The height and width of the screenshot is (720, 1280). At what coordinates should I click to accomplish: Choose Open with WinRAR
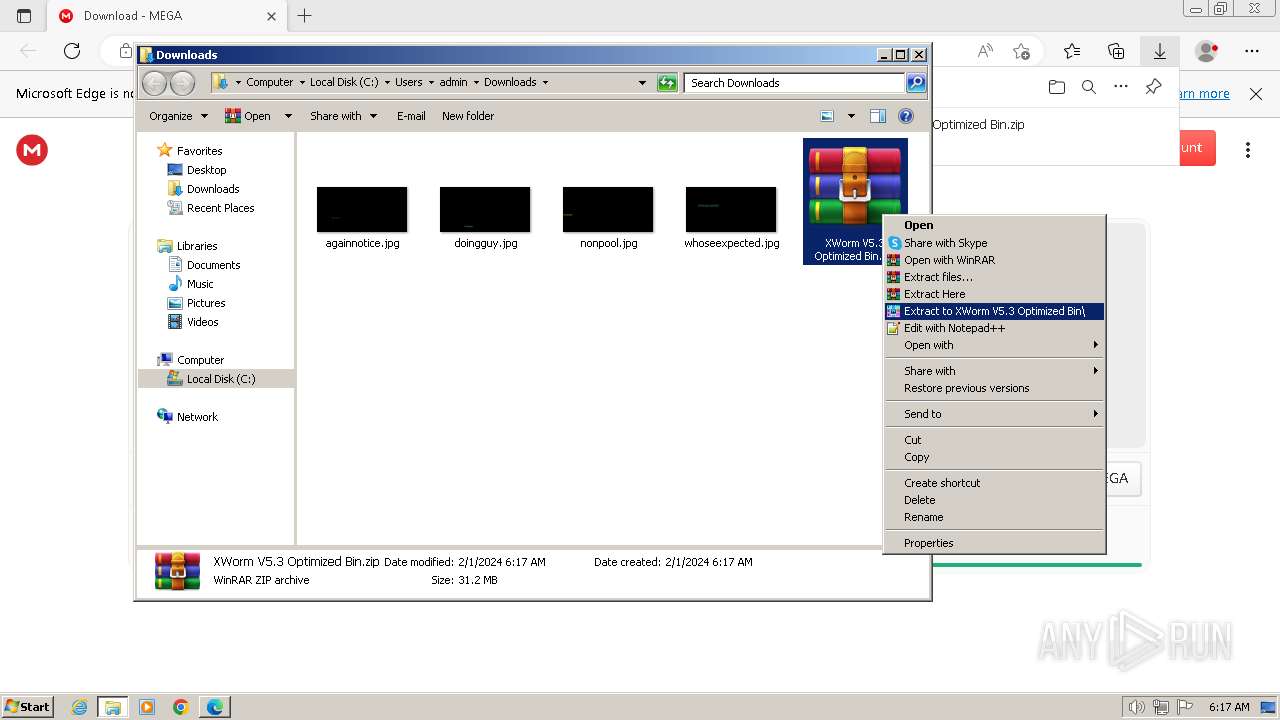(x=995, y=260)
